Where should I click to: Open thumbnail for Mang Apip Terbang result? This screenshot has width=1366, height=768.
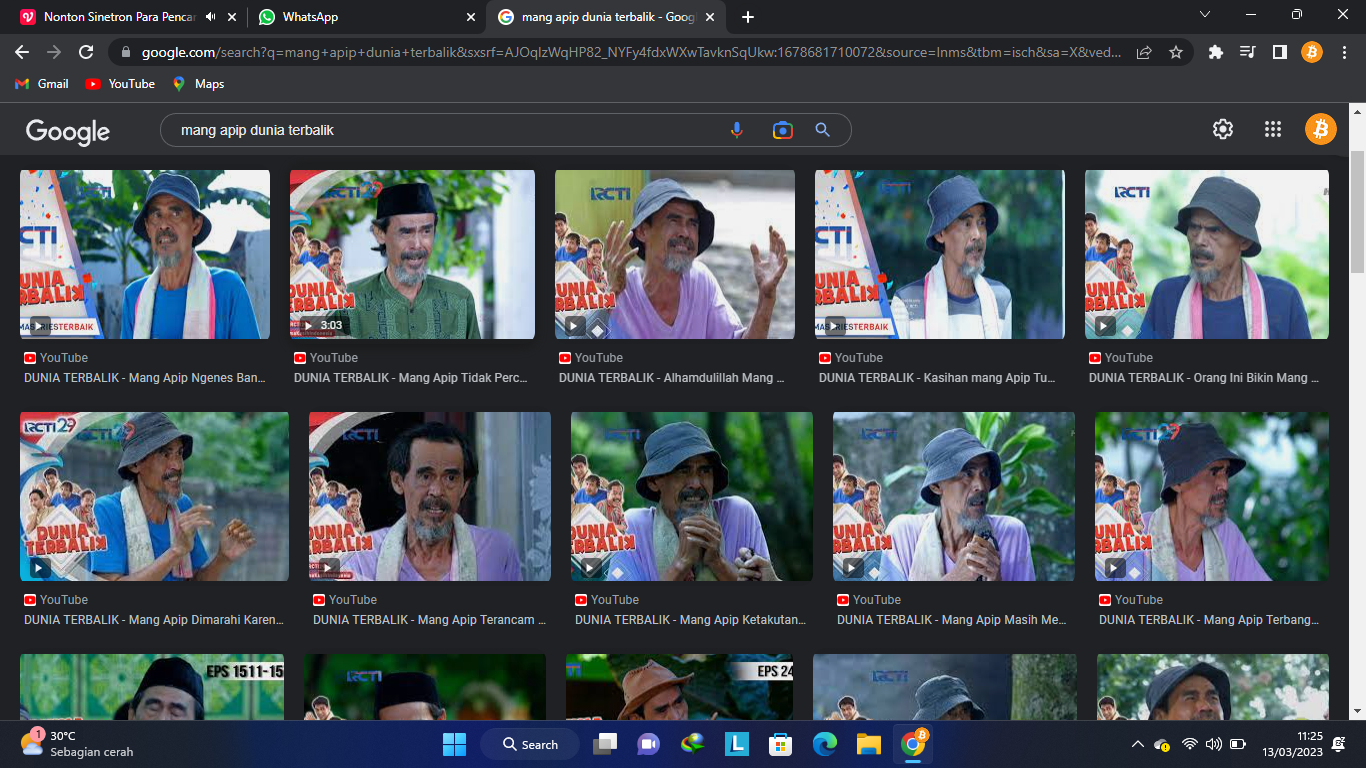point(1212,496)
